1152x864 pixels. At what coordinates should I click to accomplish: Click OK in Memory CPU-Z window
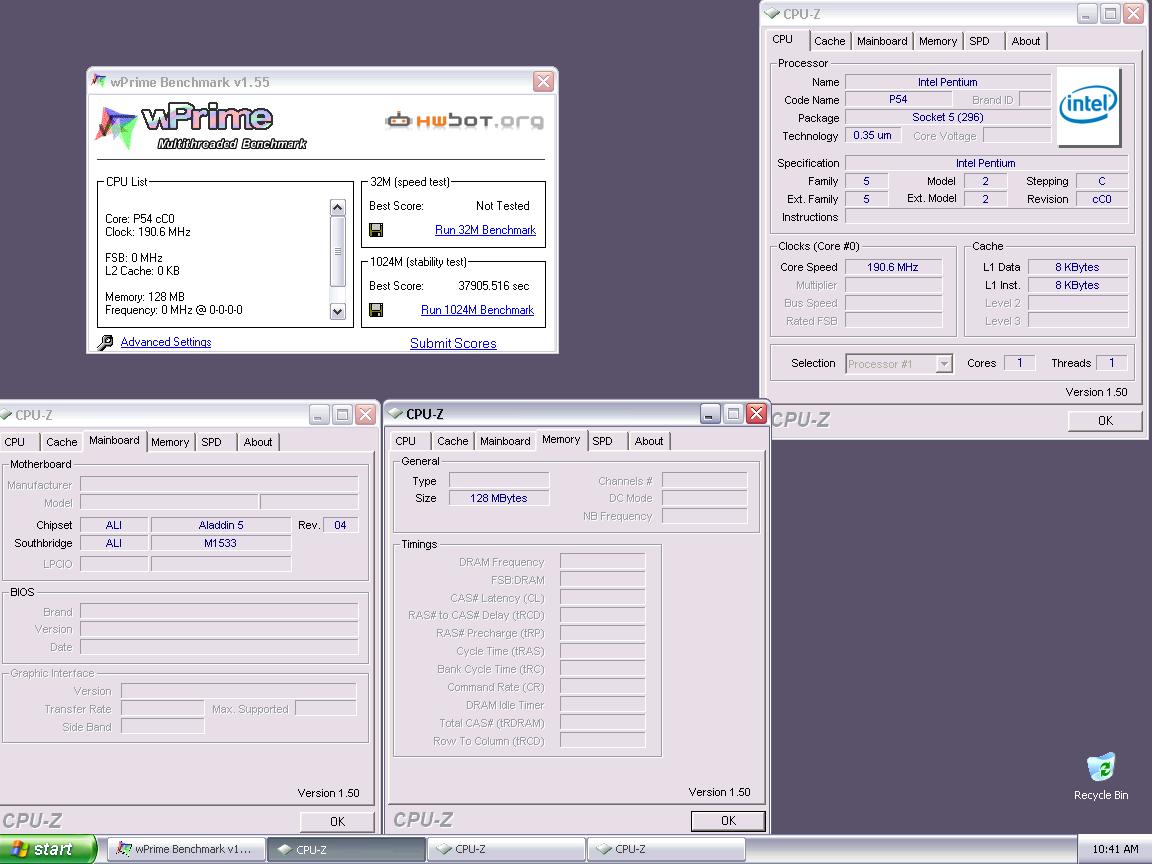click(728, 821)
